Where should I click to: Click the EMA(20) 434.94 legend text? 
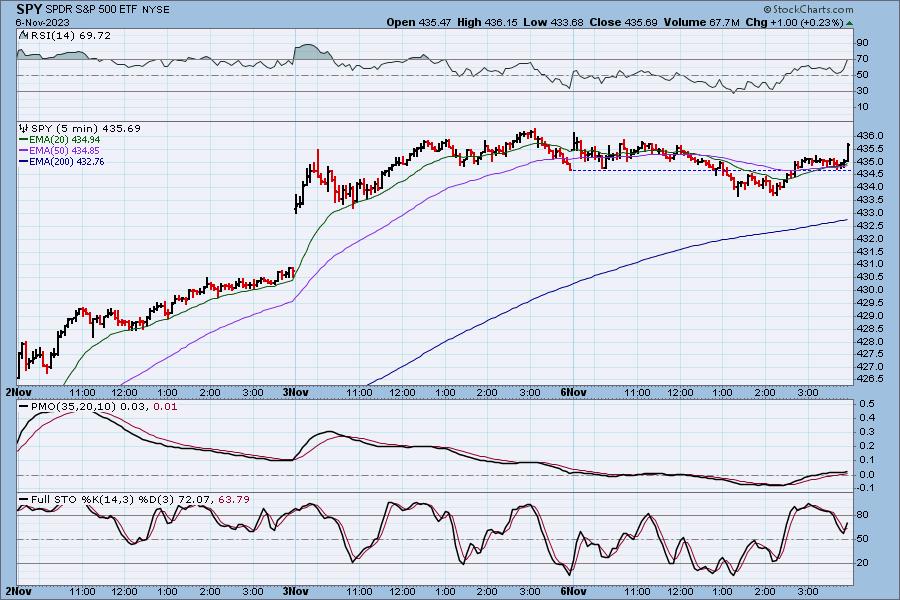tap(64, 140)
